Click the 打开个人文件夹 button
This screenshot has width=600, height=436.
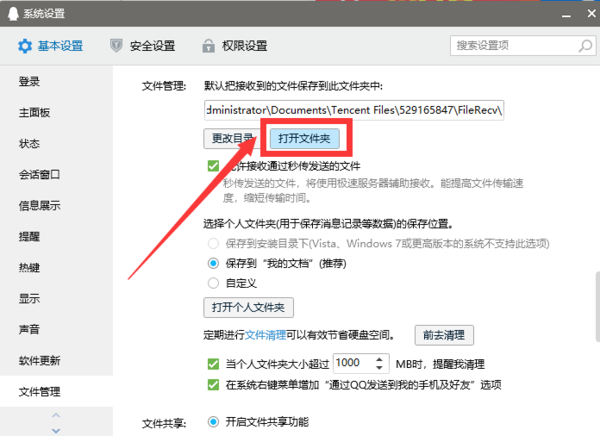[248, 306]
